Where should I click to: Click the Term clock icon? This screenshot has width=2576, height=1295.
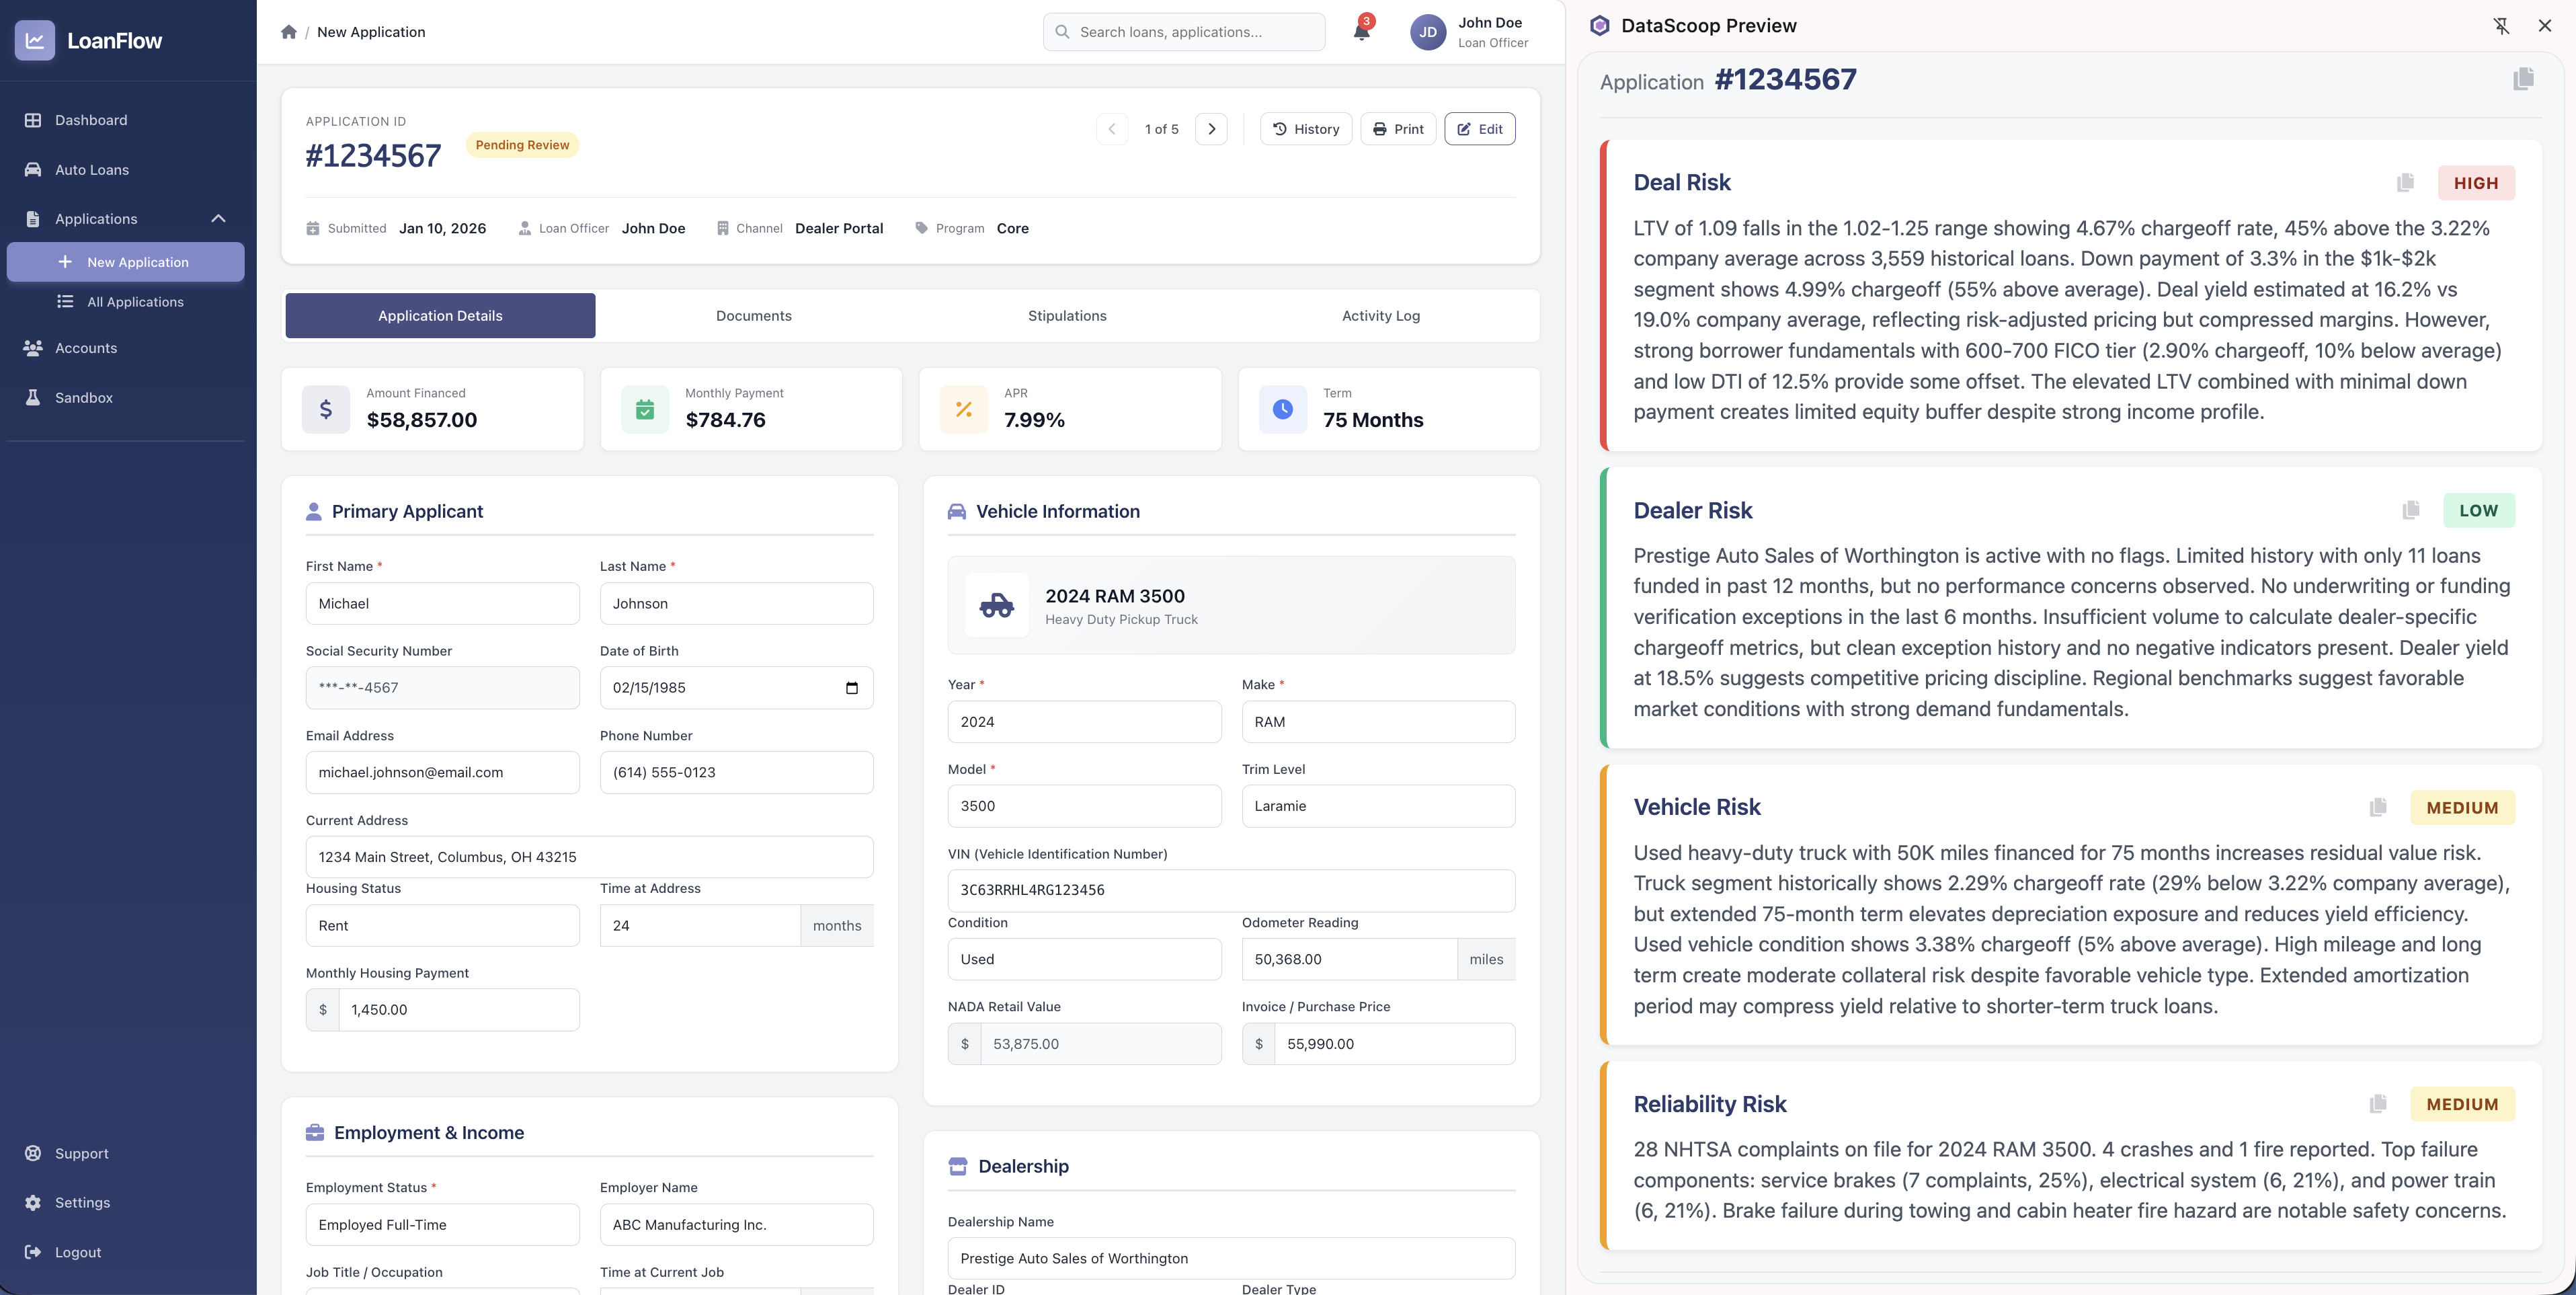(1283, 409)
